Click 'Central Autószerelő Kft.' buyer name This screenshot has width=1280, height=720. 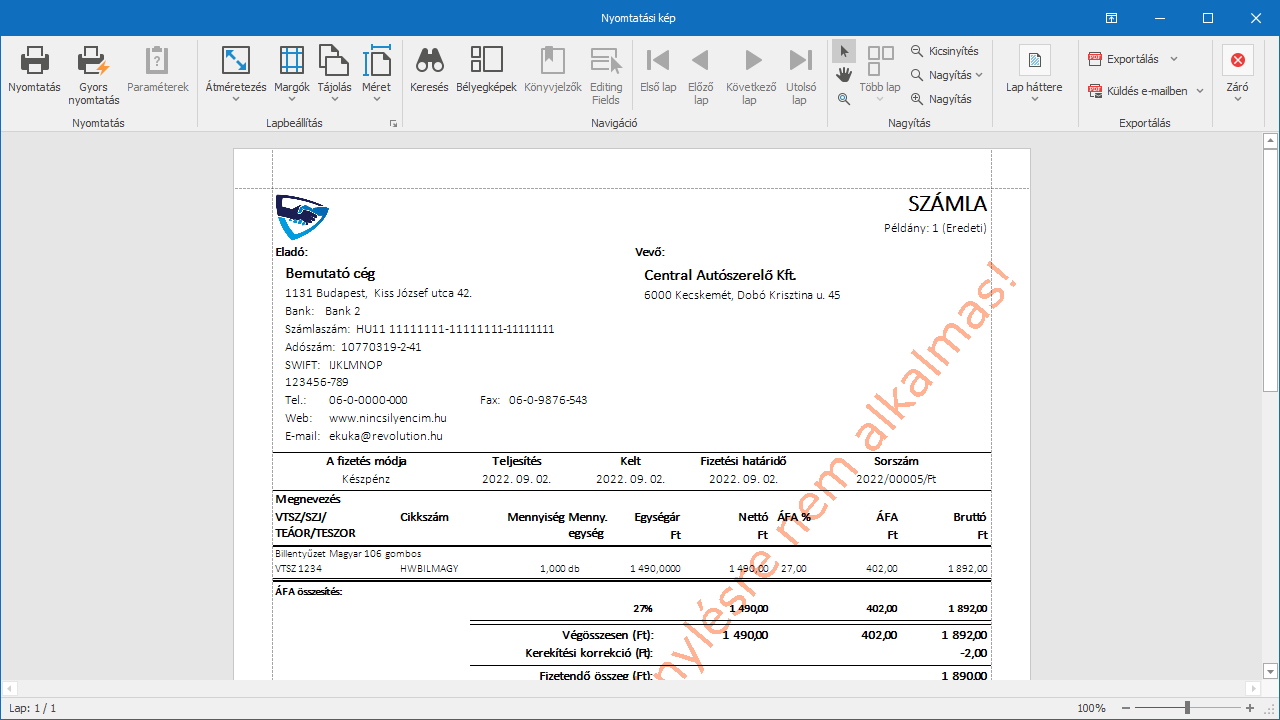click(720, 275)
